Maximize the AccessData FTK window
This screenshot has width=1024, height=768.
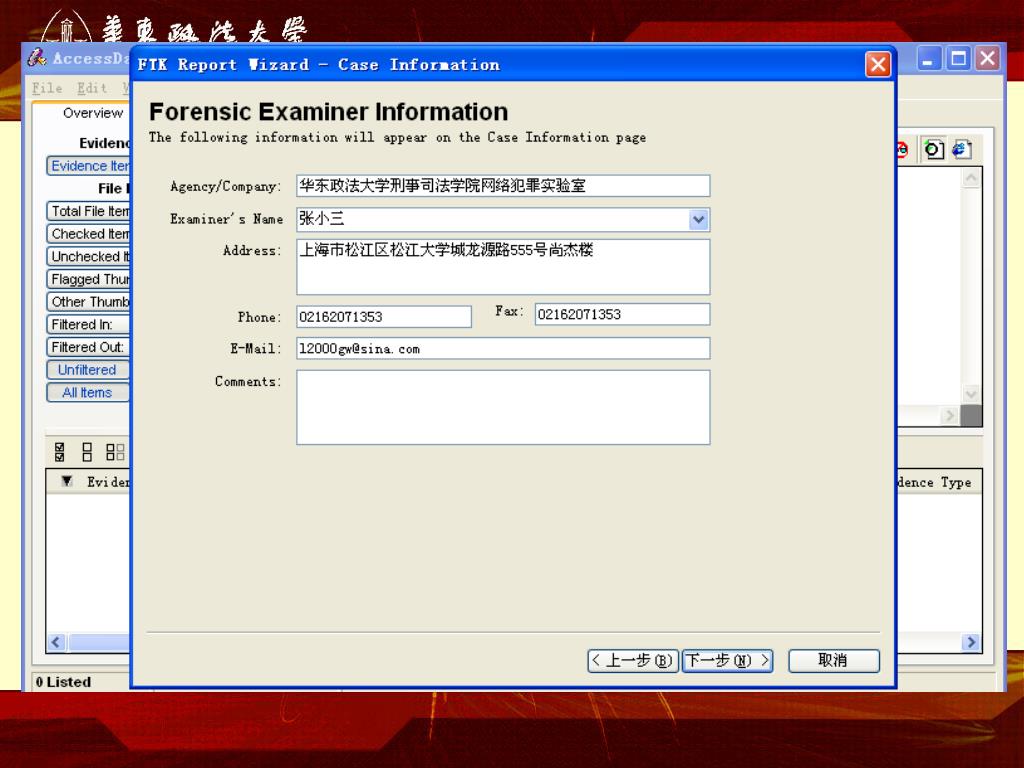click(x=958, y=59)
